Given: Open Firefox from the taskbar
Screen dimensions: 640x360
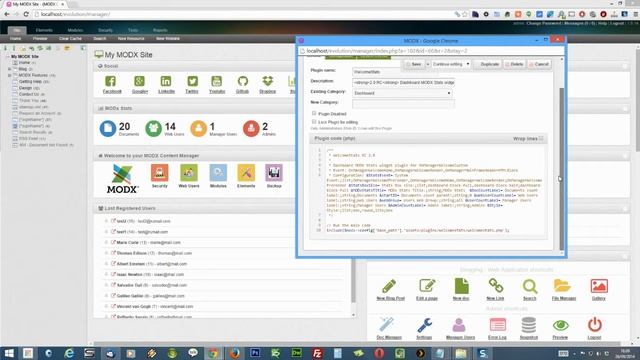Looking at the screenshot, I should (234, 353).
